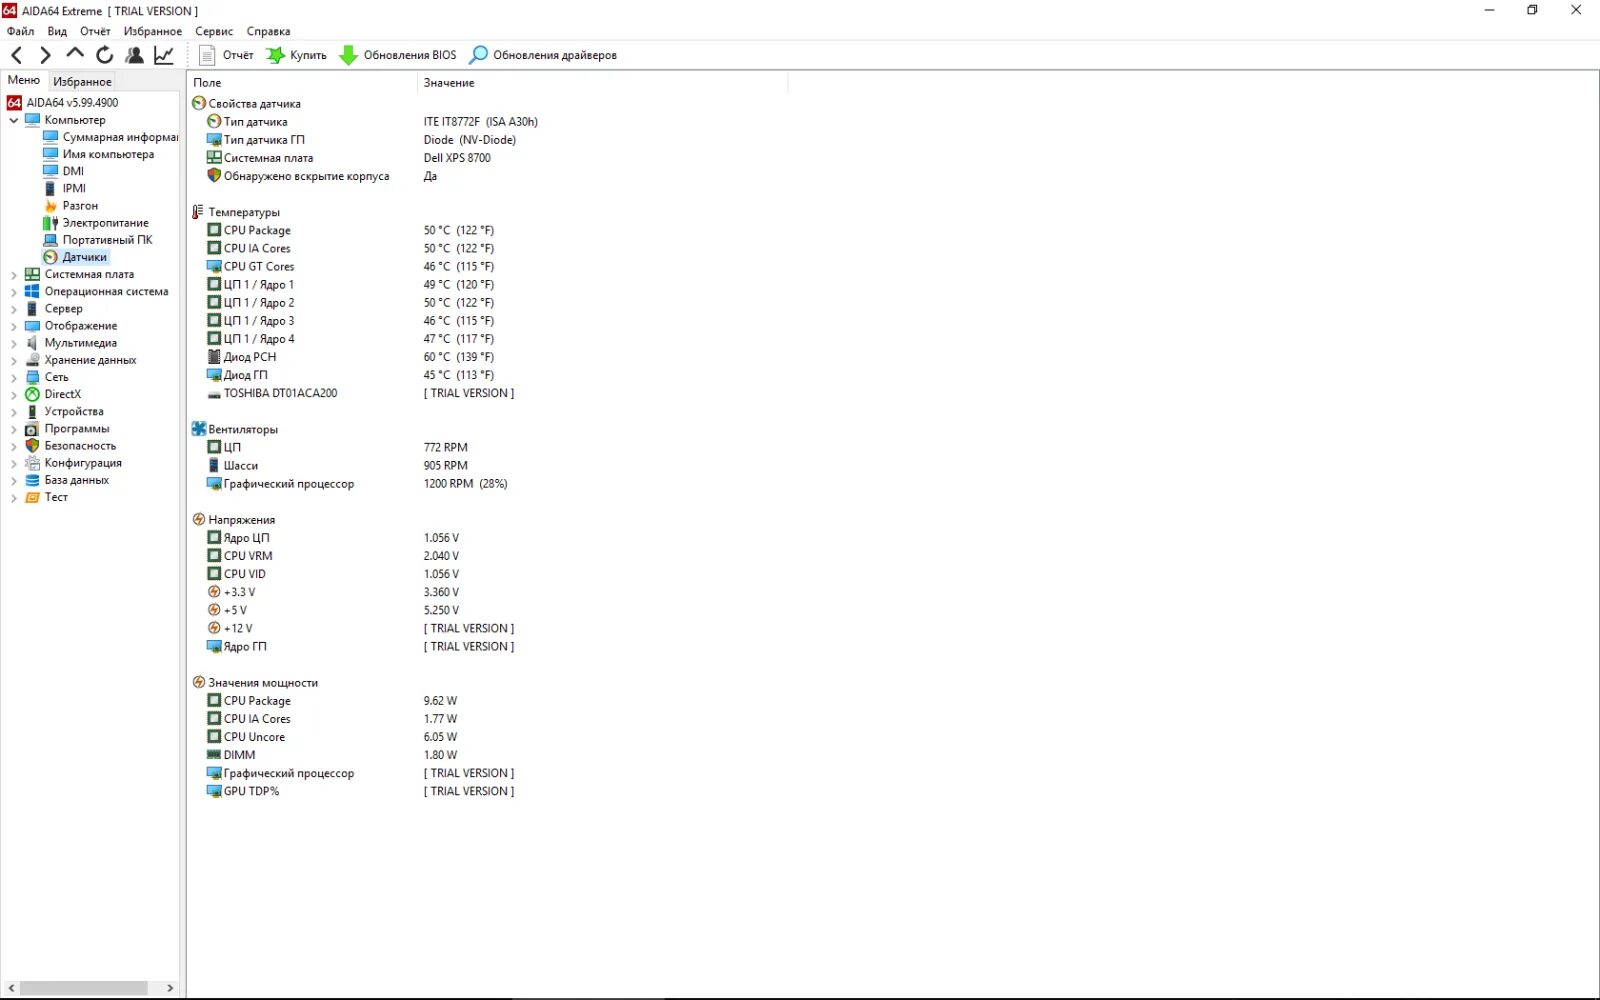Image resolution: width=1600 pixels, height=1000 pixels.
Task: Select the GPU TDP% row
Action: point(360,791)
